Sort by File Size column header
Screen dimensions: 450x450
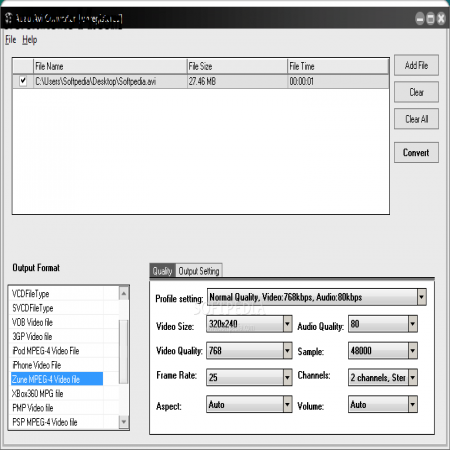click(237, 66)
